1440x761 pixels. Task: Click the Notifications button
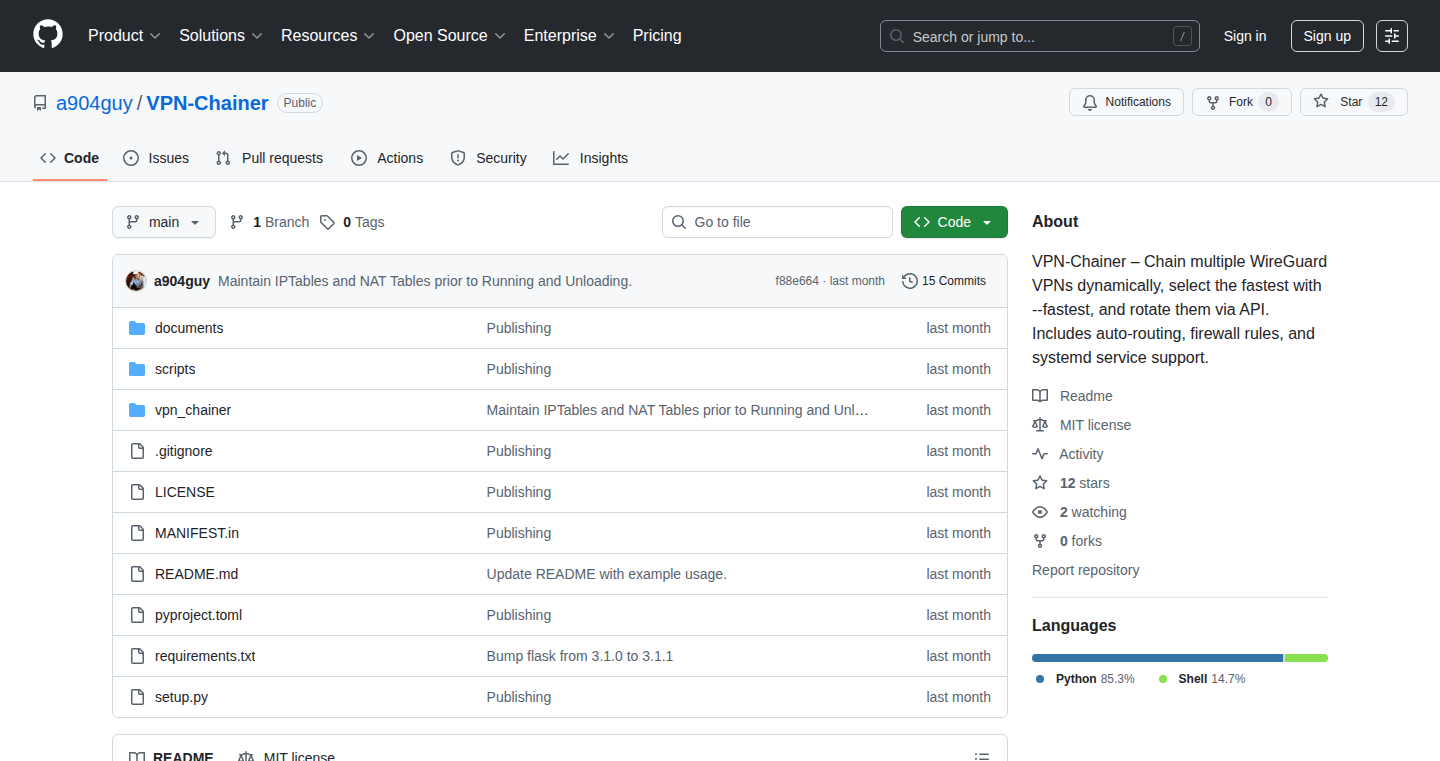[x=1127, y=102]
